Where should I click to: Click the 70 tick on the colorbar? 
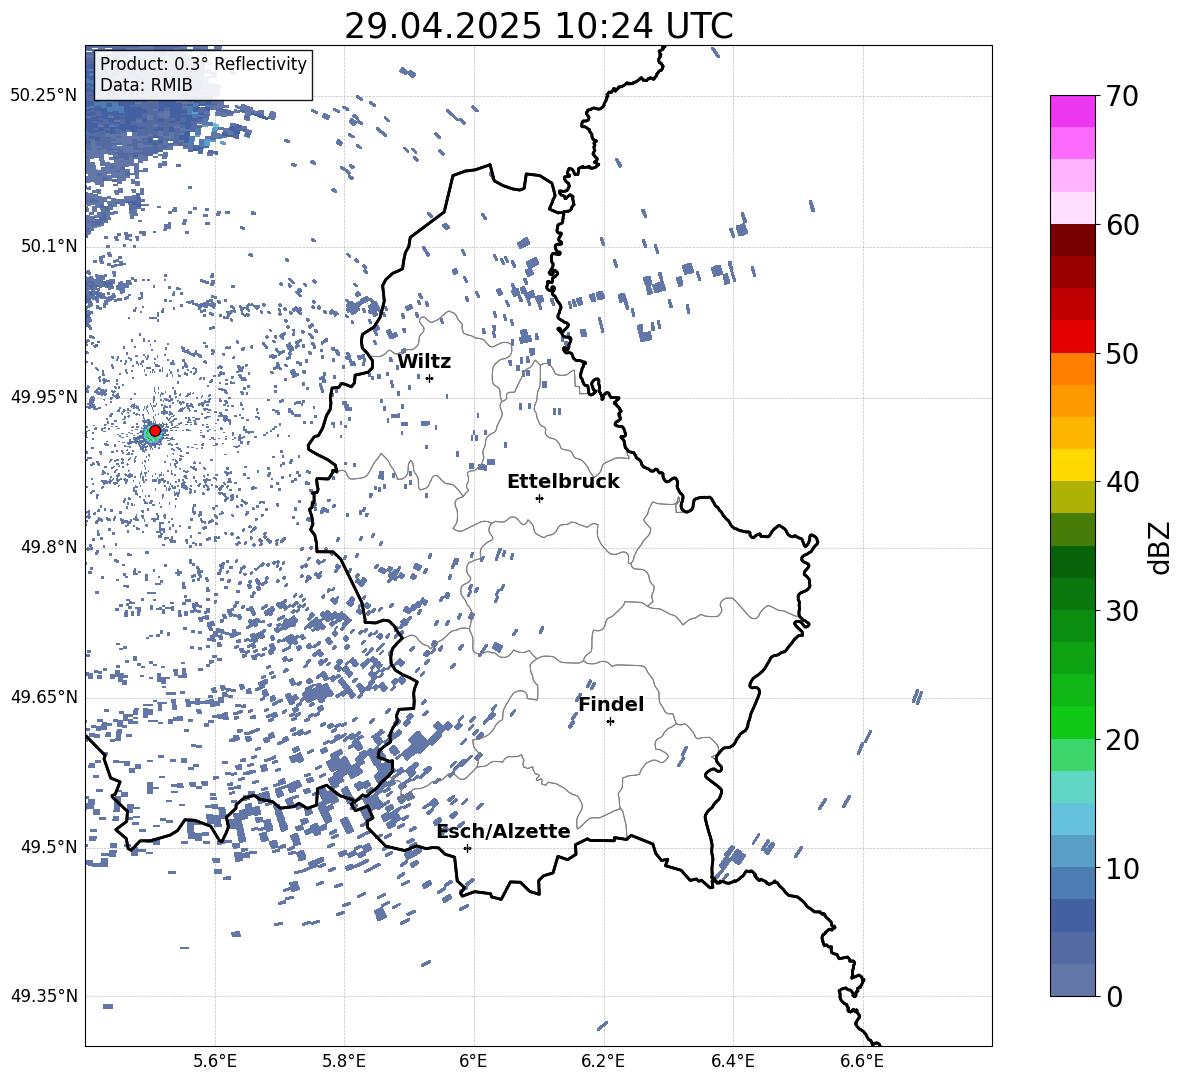pos(1122,96)
